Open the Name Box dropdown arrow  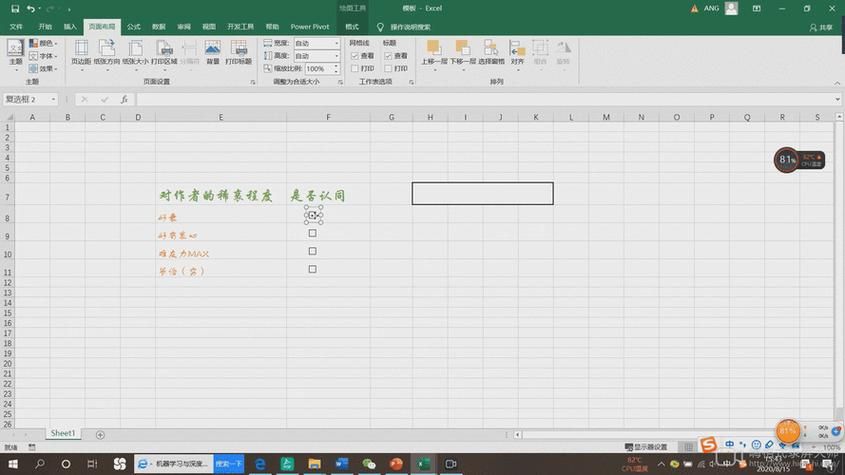coord(53,100)
